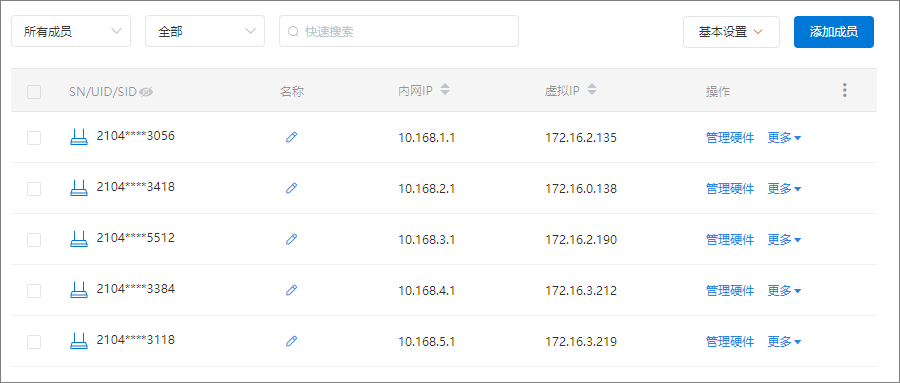Click router icon beside 2104****3118
Image resolution: width=900 pixels, height=383 pixels.
coord(79,341)
